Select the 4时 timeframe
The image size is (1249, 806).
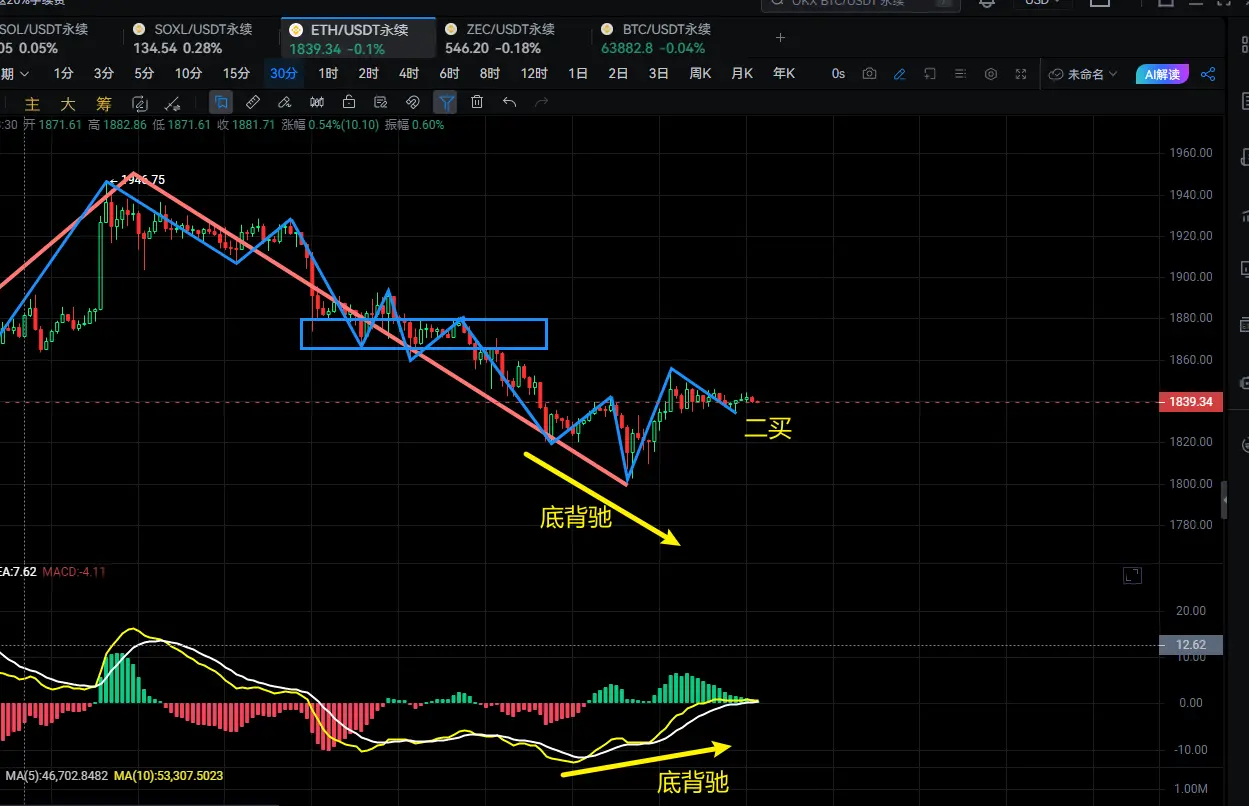(x=408, y=74)
